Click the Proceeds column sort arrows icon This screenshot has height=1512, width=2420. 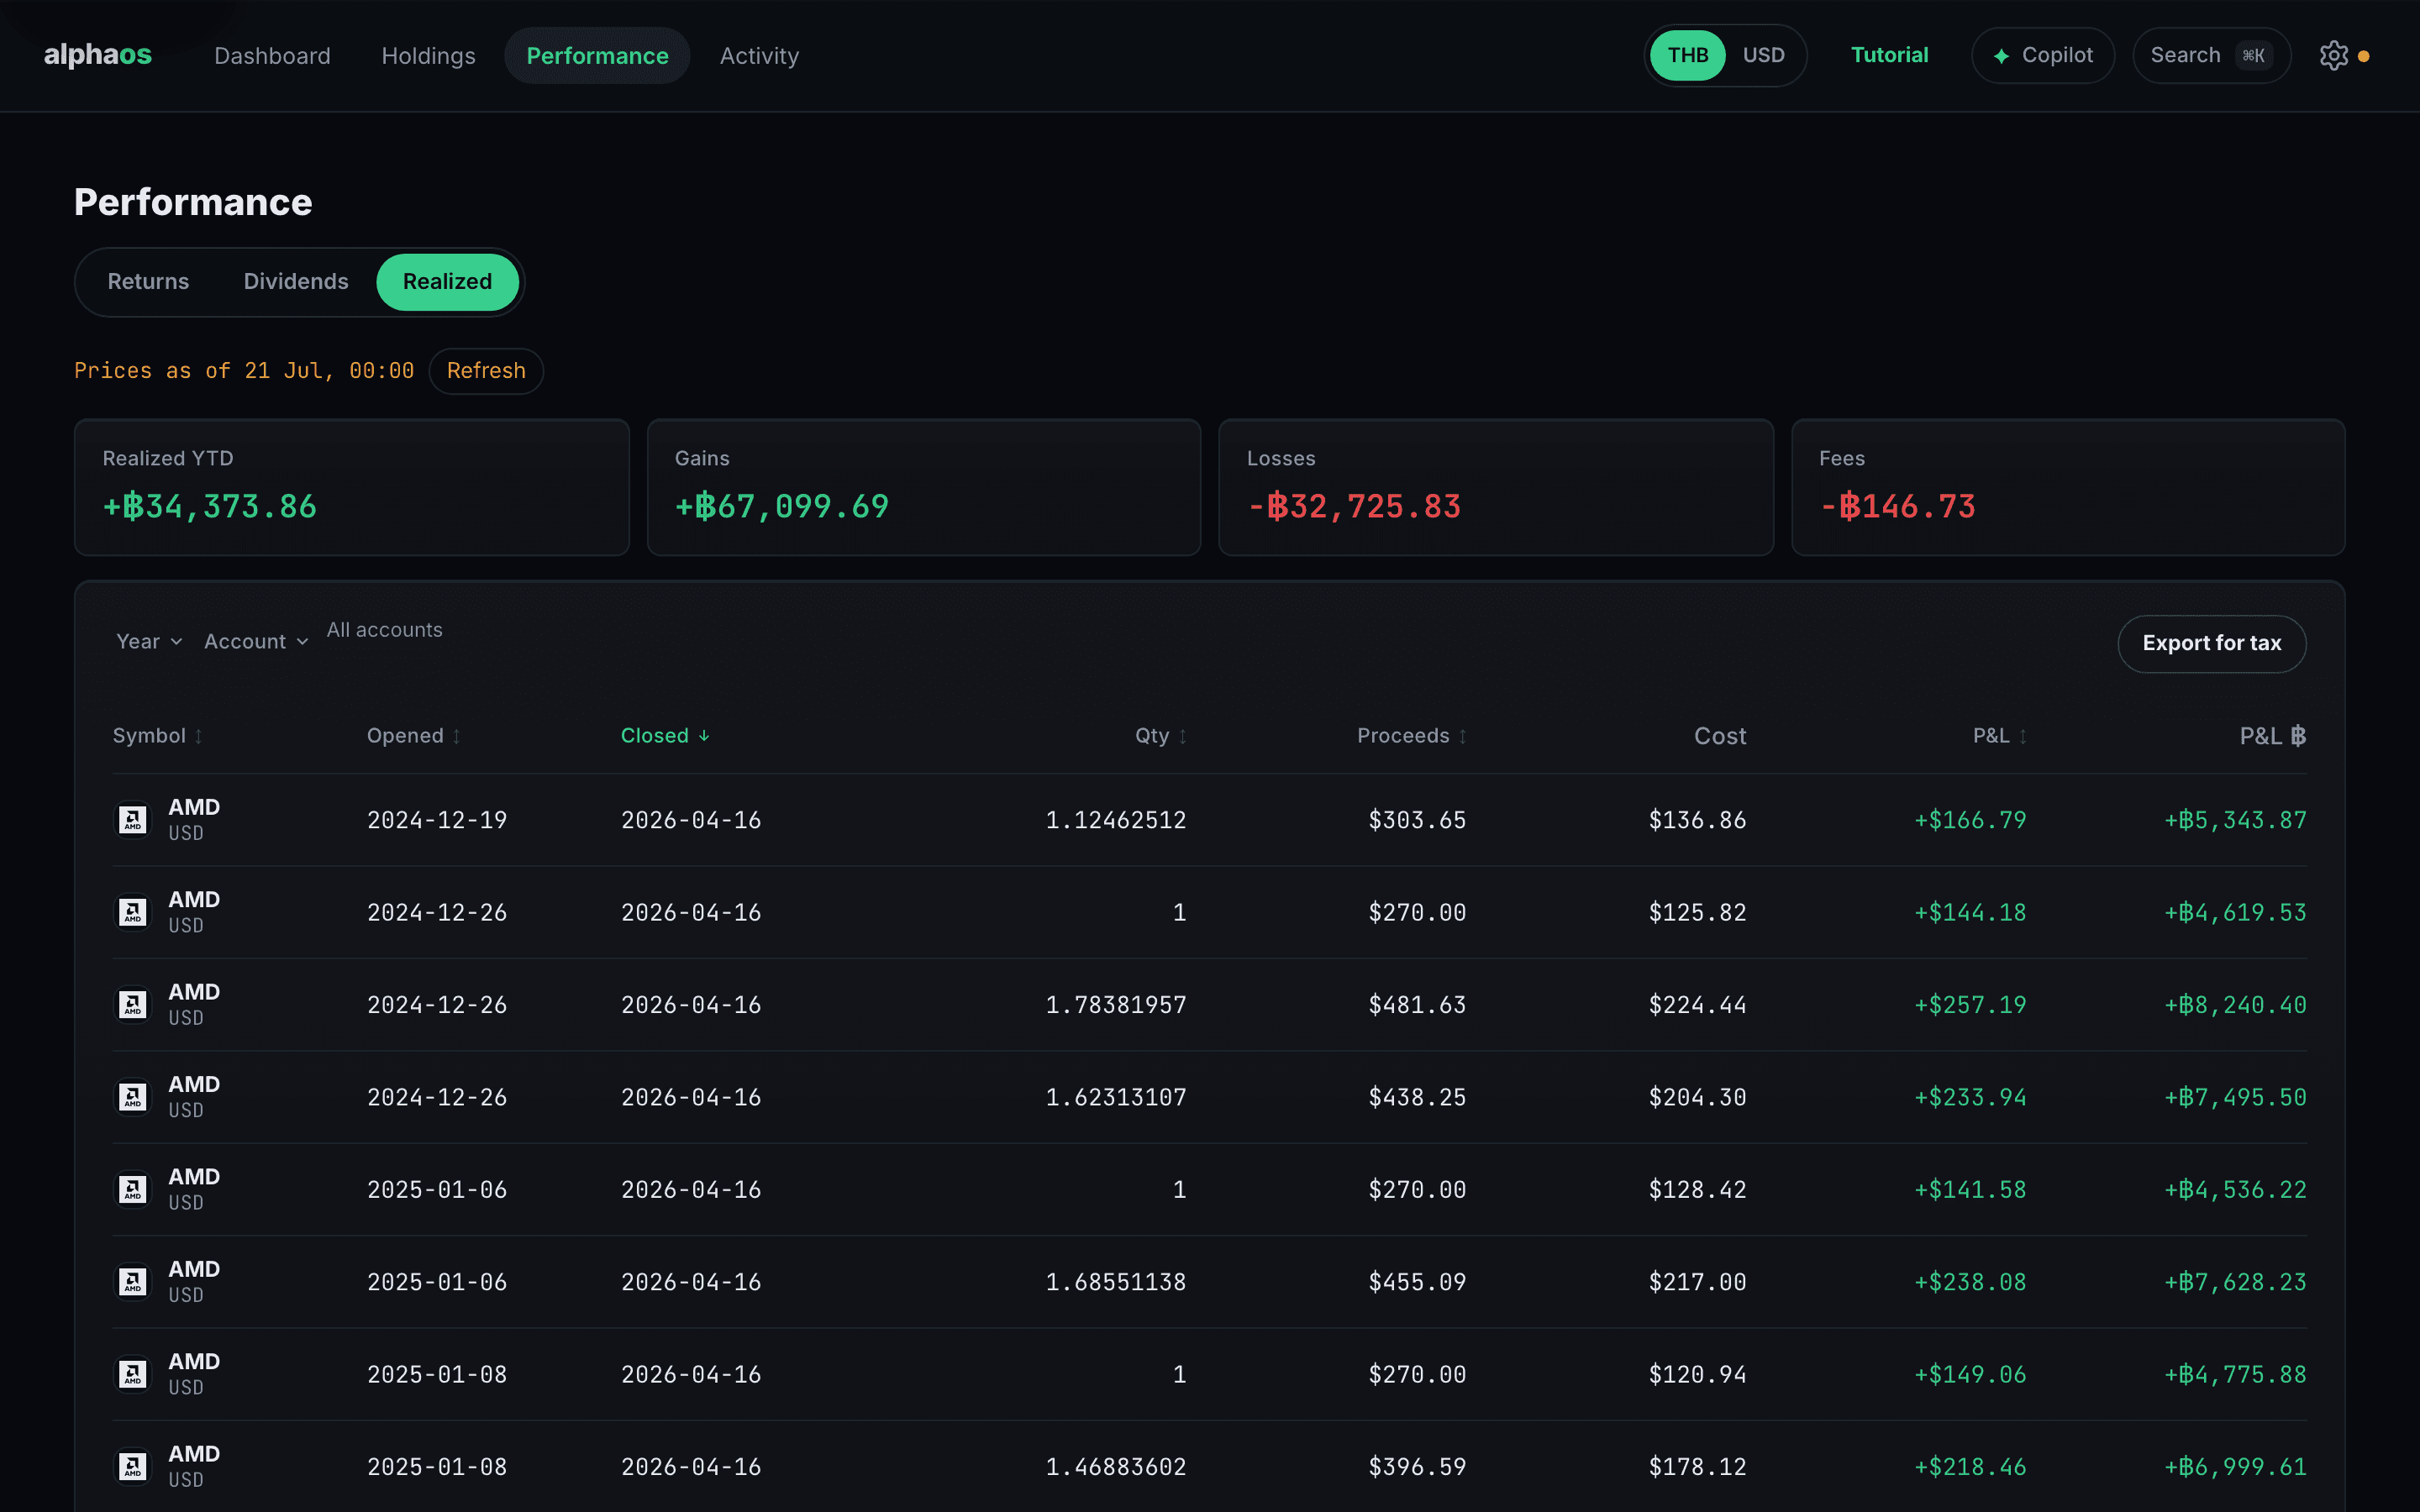pos(1462,736)
